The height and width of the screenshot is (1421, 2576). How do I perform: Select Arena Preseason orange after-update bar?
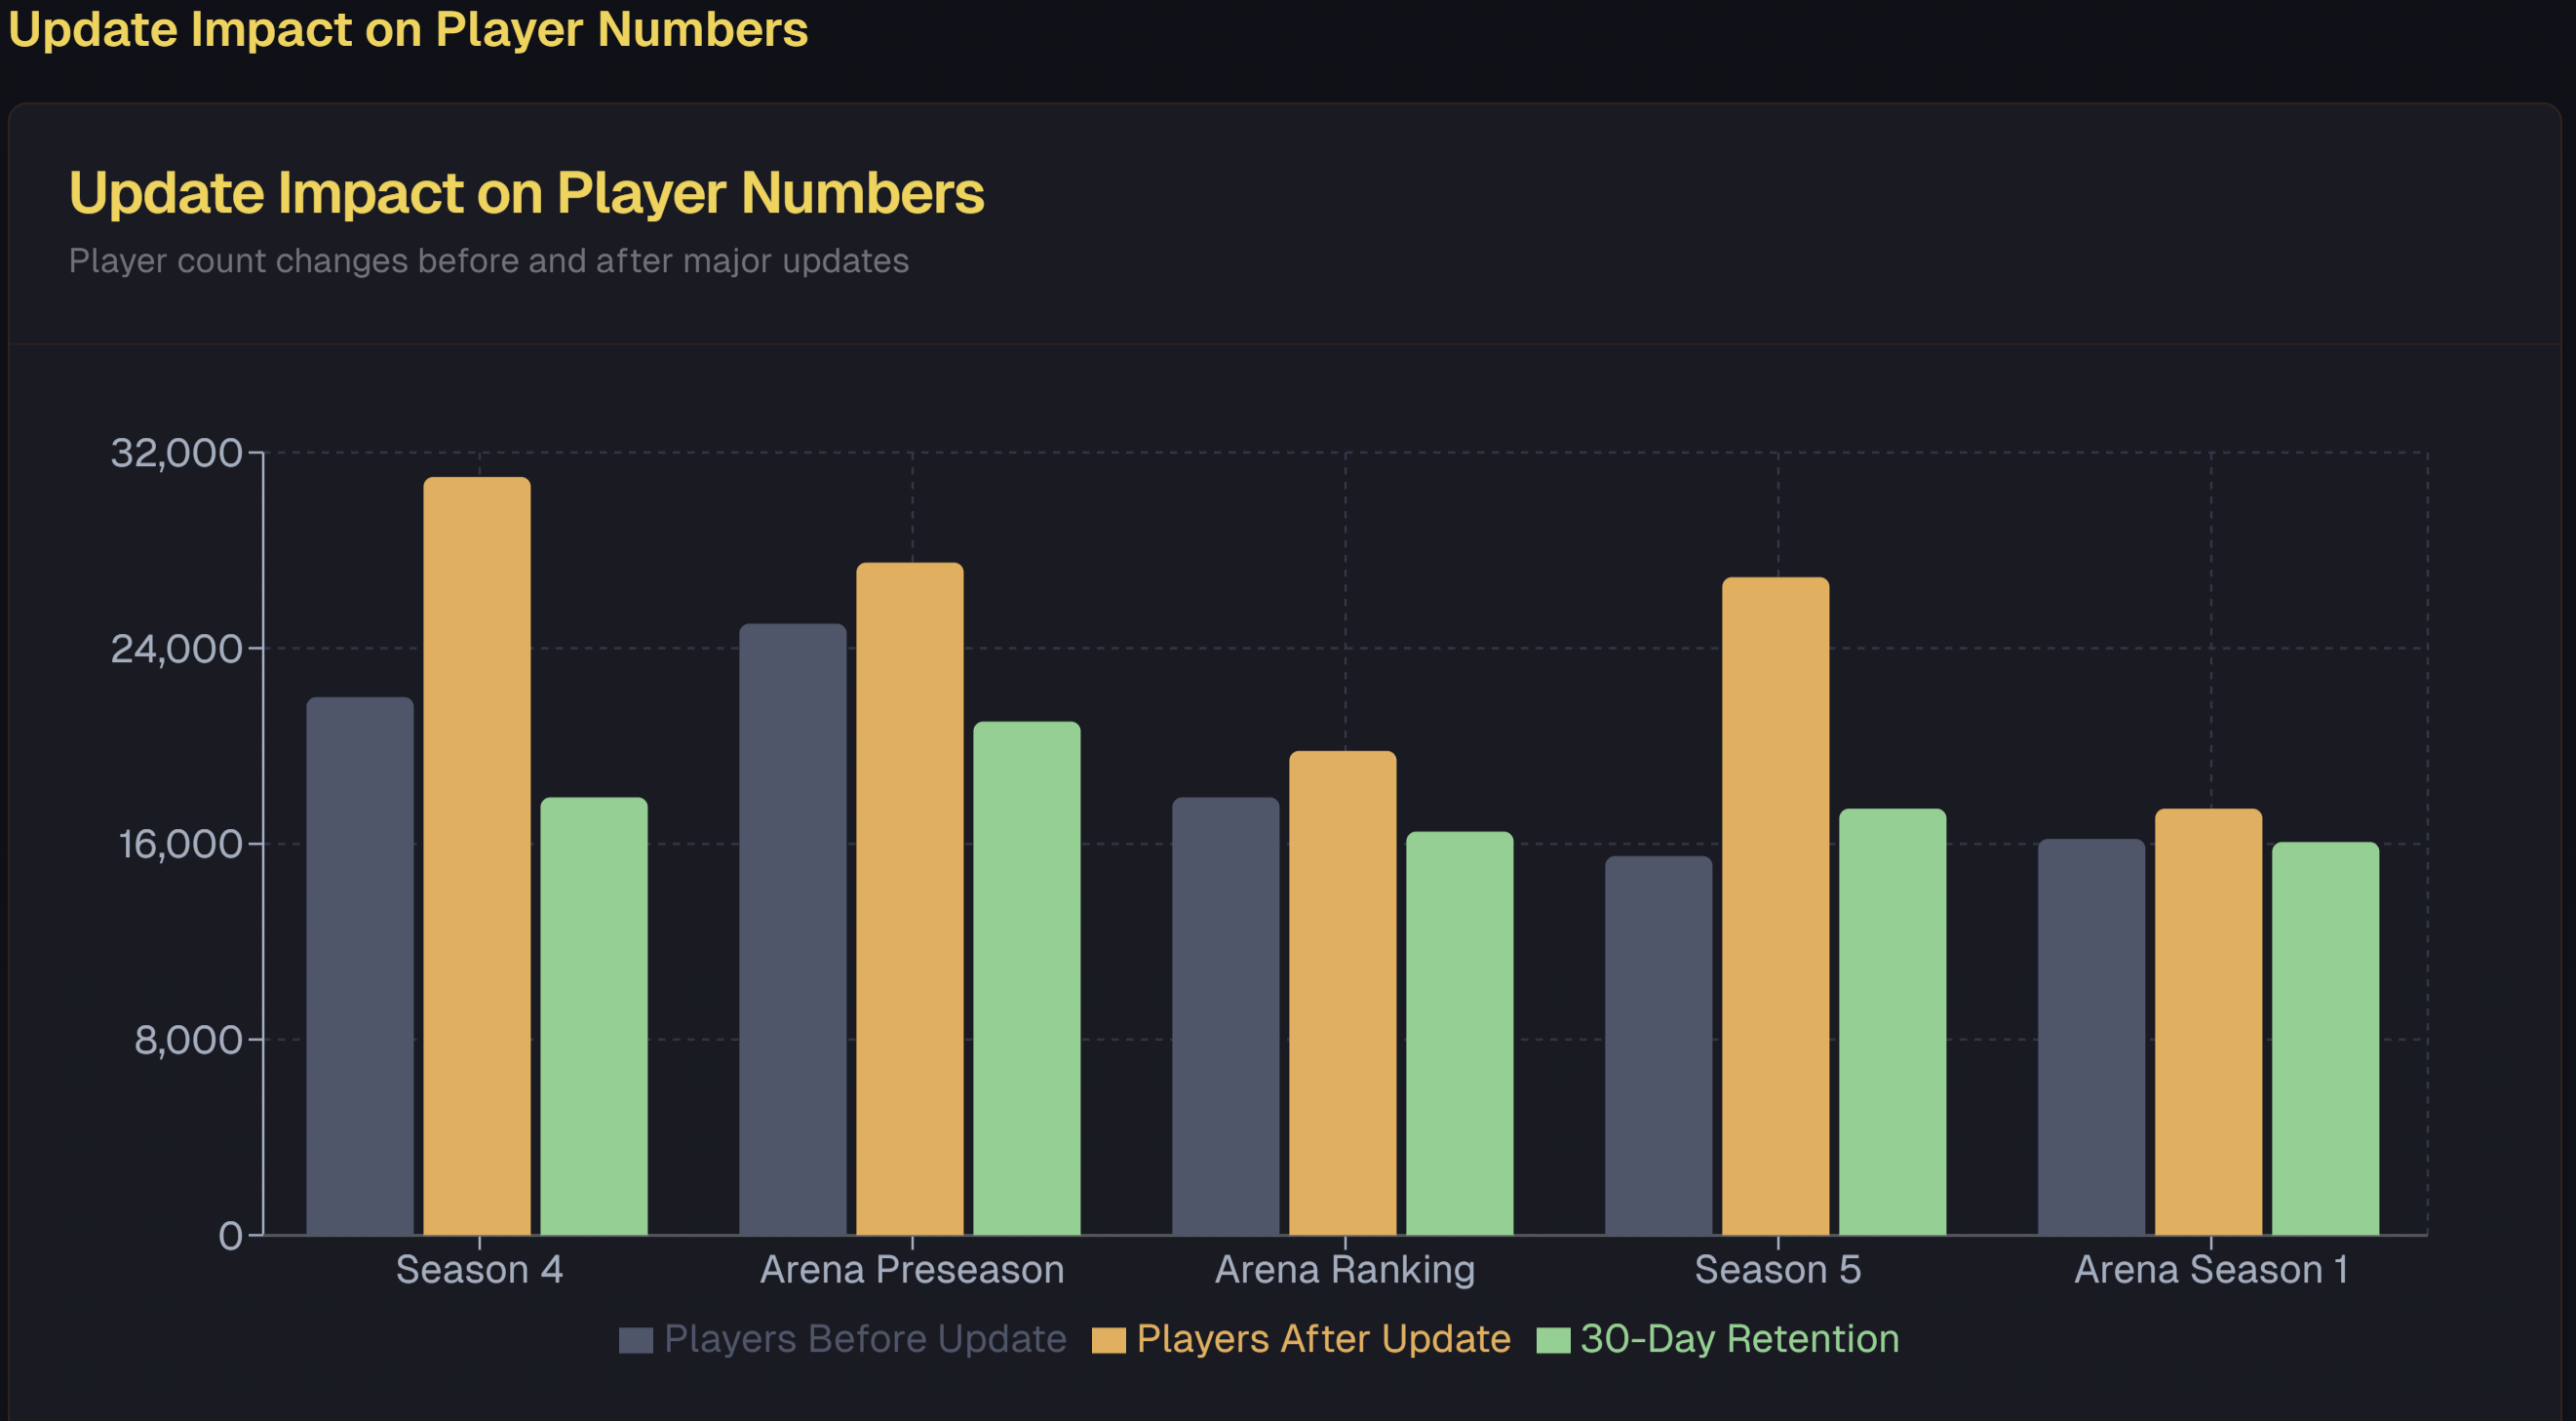[x=910, y=898]
